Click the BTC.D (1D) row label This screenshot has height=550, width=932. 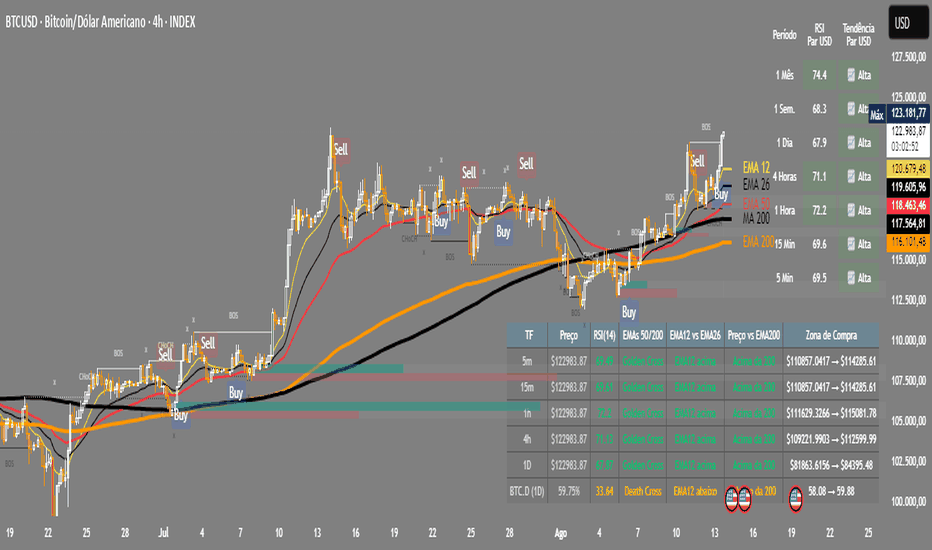click(x=527, y=491)
